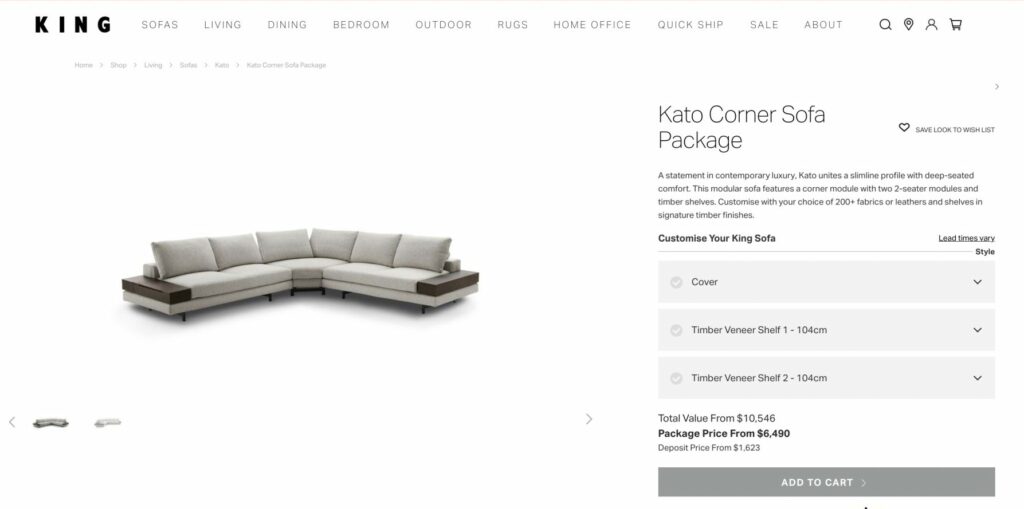Toggle the Cover option check circle
This screenshot has width=1024, height=509.
pyautogui.click(x=677, y=282)
